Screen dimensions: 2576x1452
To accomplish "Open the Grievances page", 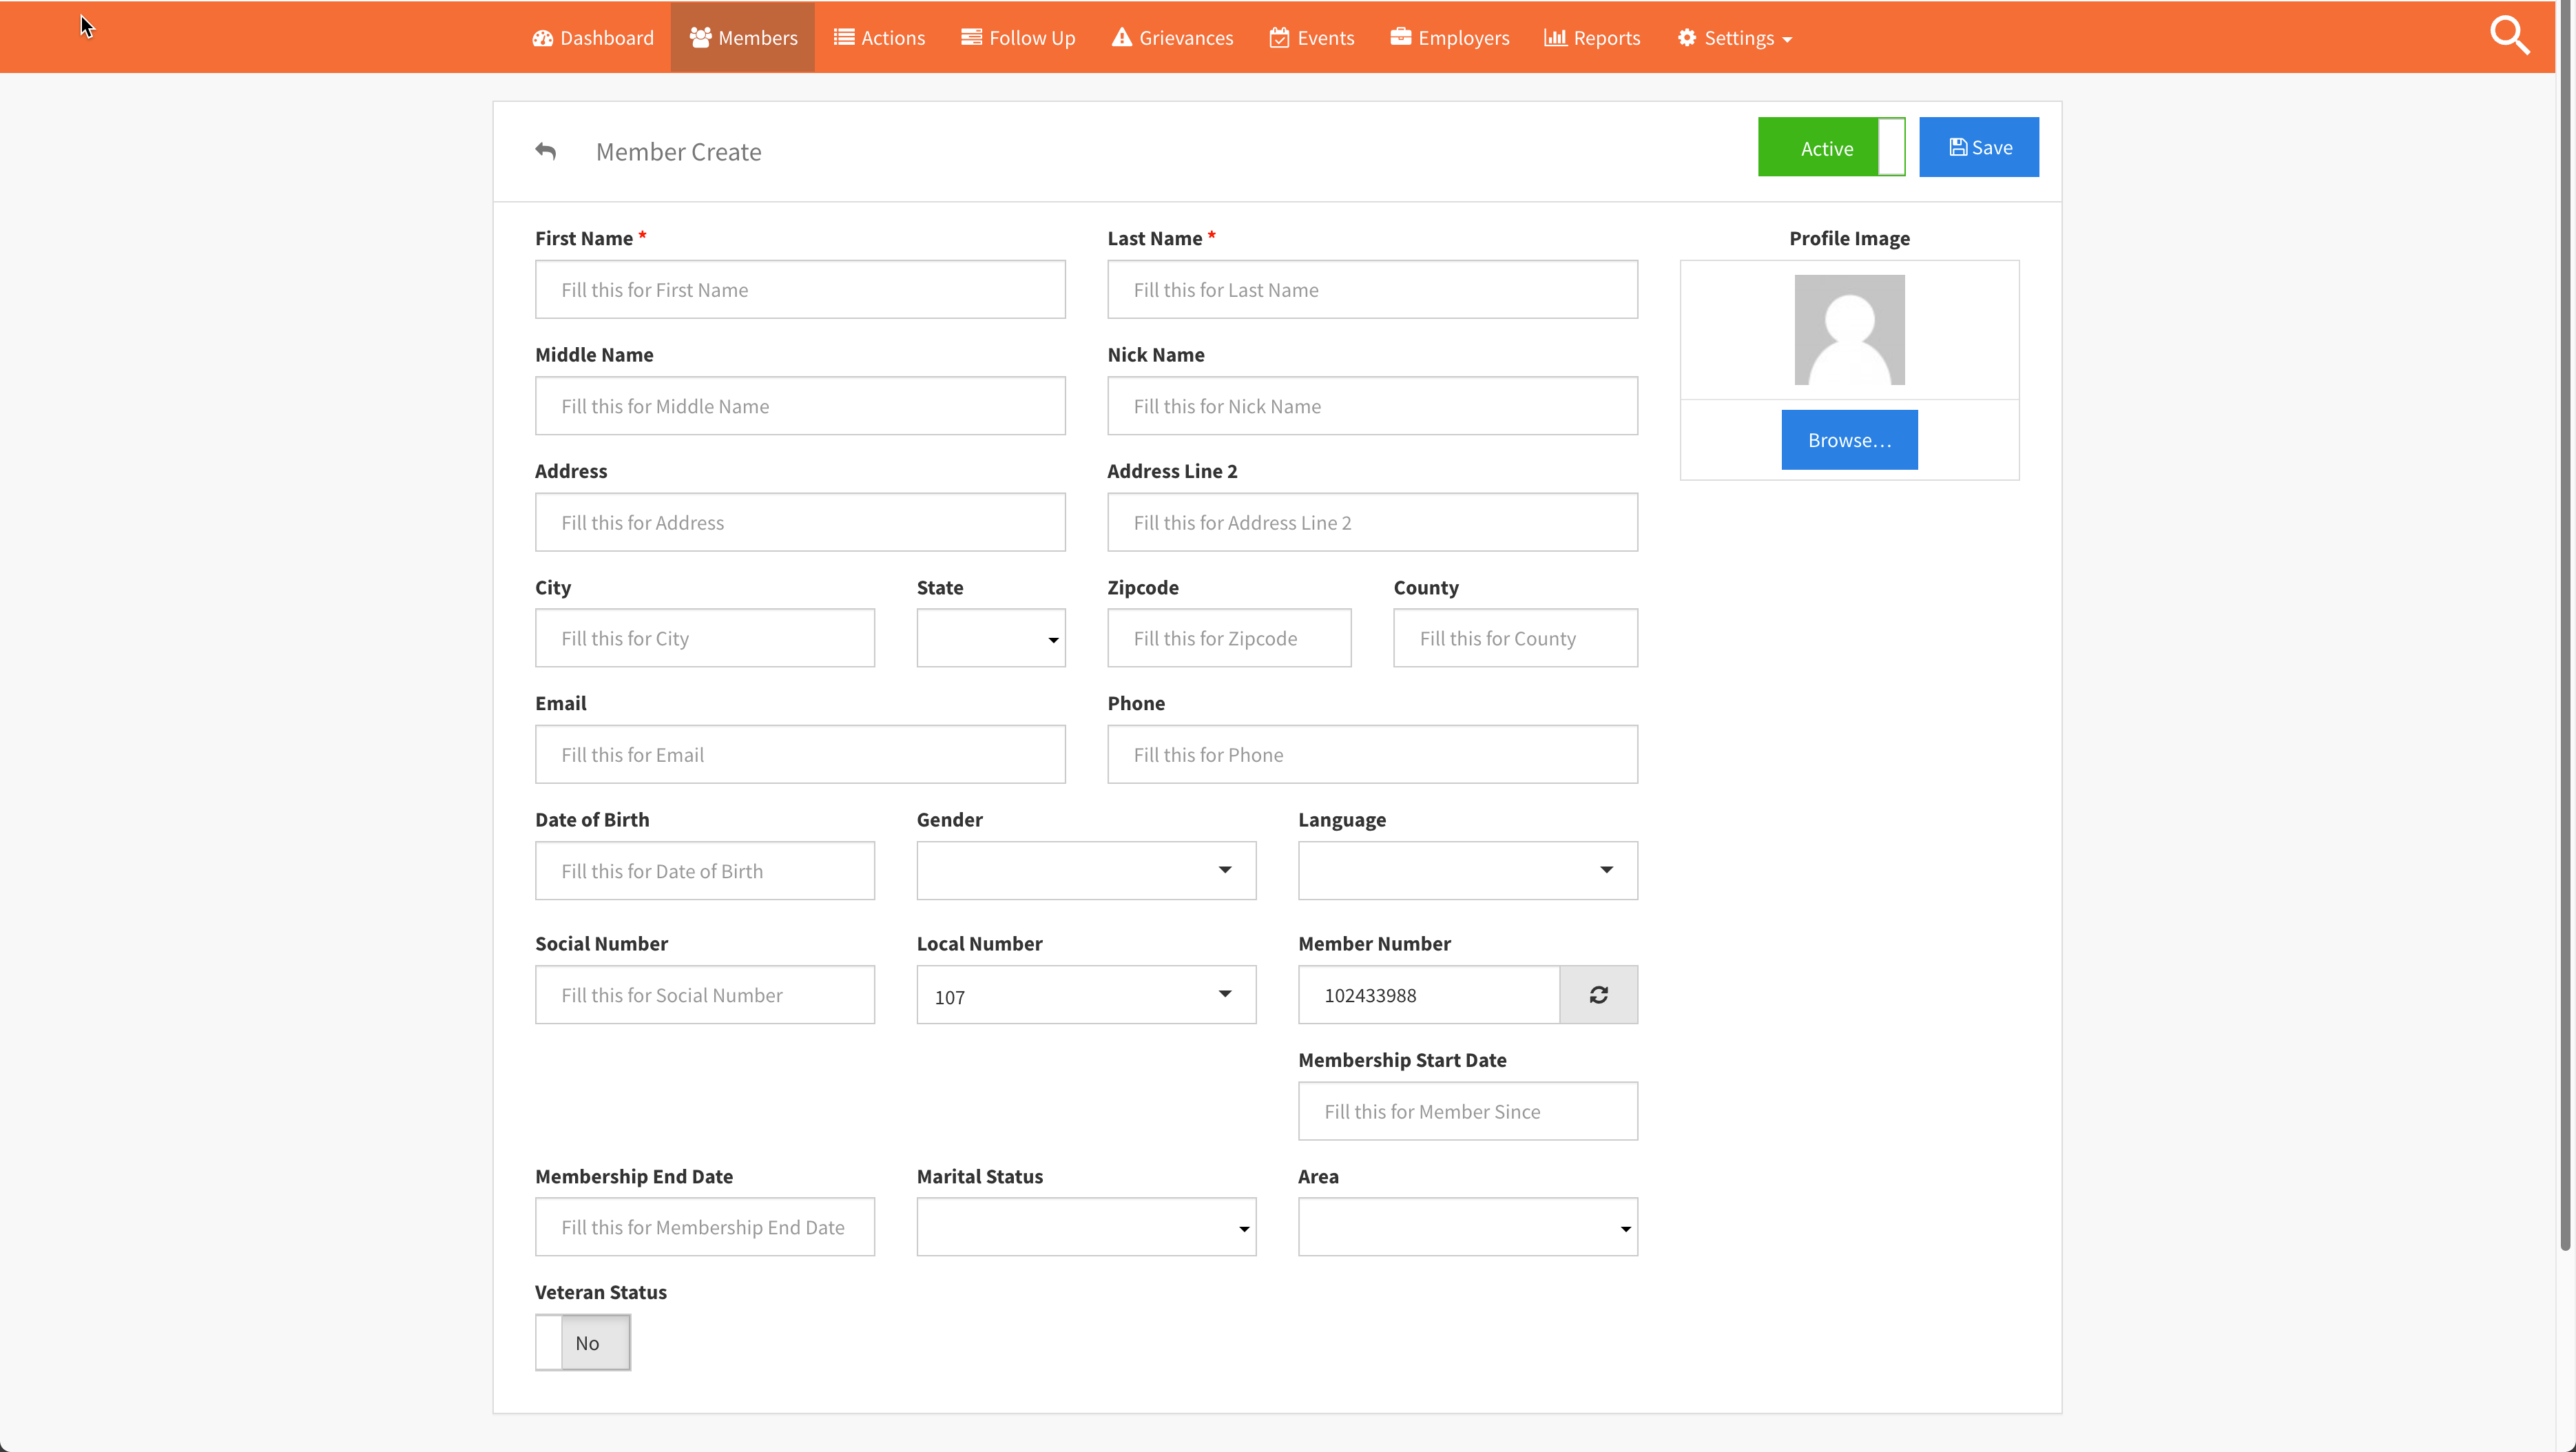I will (x=1172, y=38).
